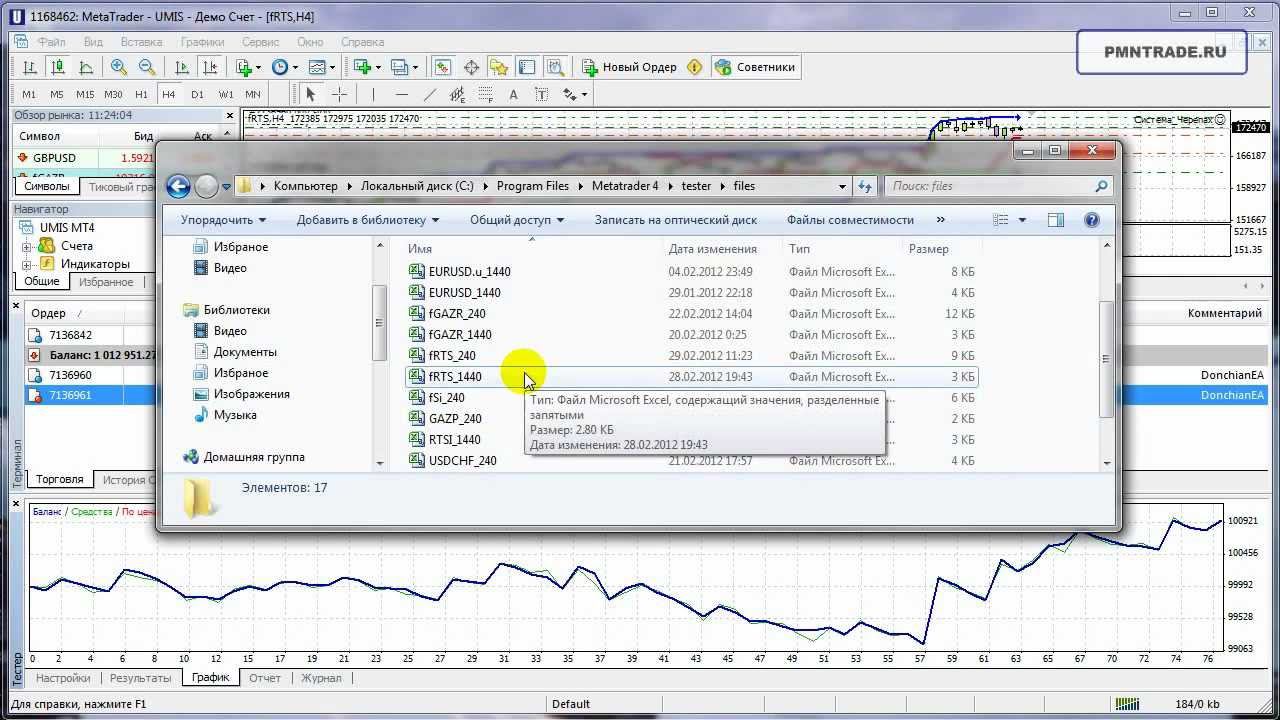Viewport: 1280px width, 720px height.
Task: Switch timeframe to M1
Action: tap(29, 95)
